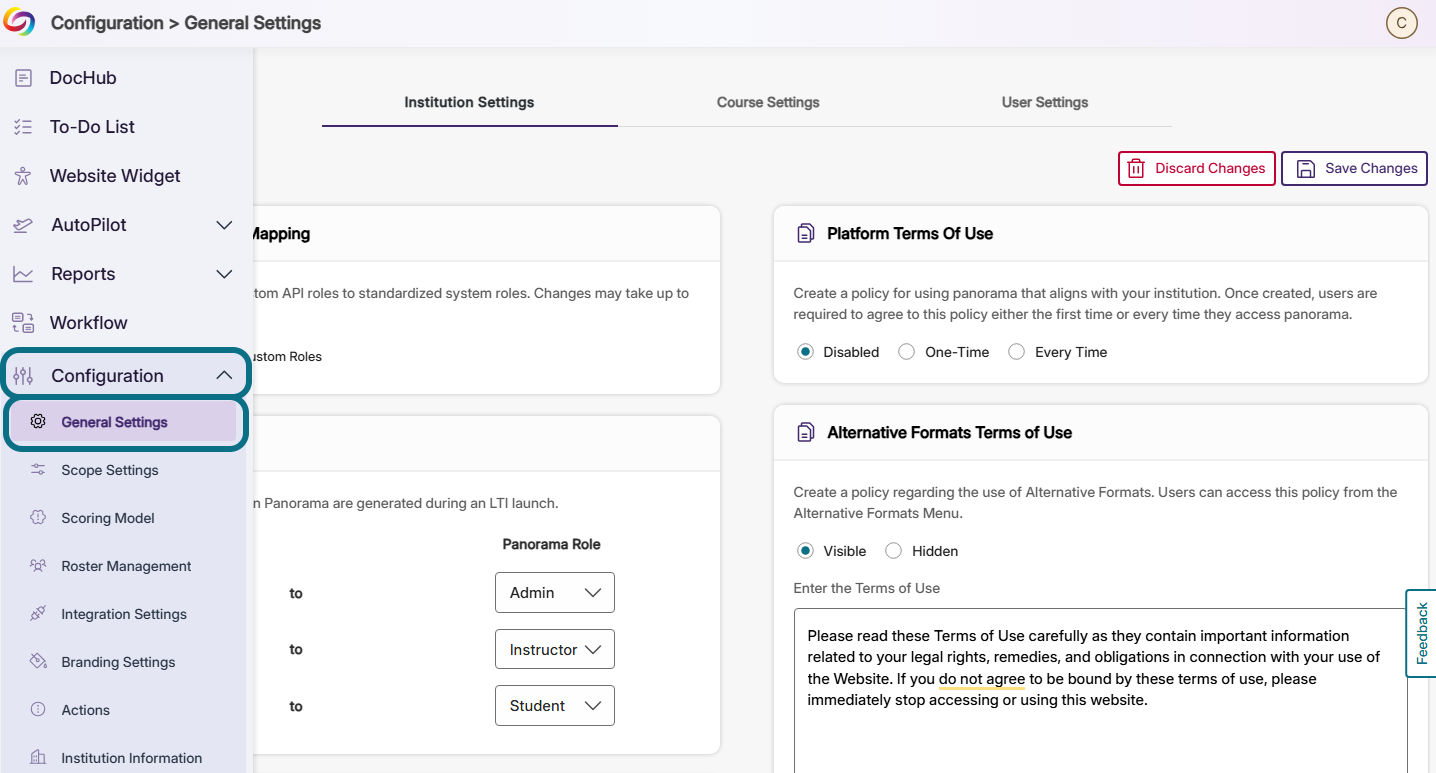Open the Admin role dropdown
Viewport: 1436px width, 773px height.
click(555, 593)
